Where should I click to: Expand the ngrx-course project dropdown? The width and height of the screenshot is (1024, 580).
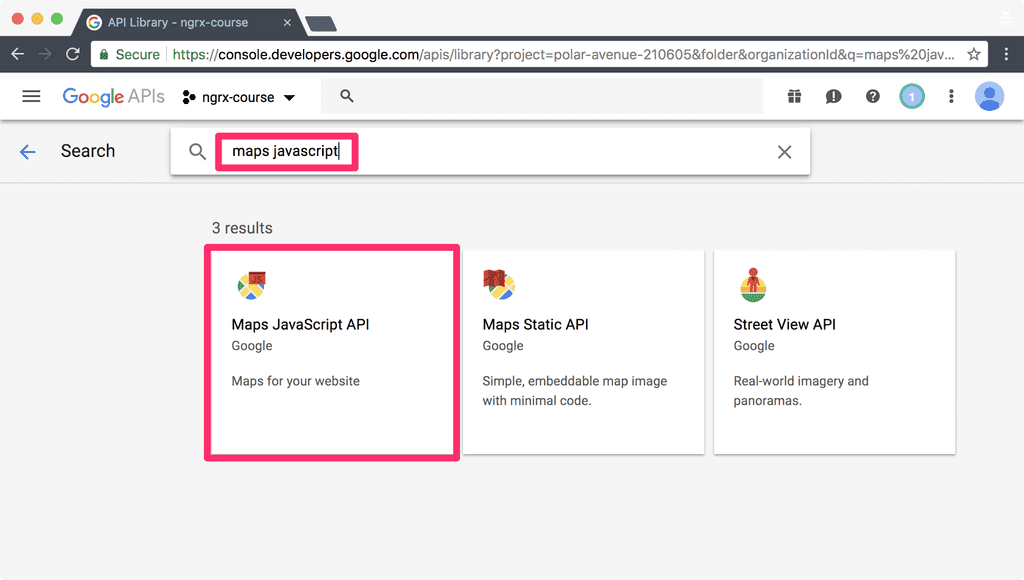[238, 97]
